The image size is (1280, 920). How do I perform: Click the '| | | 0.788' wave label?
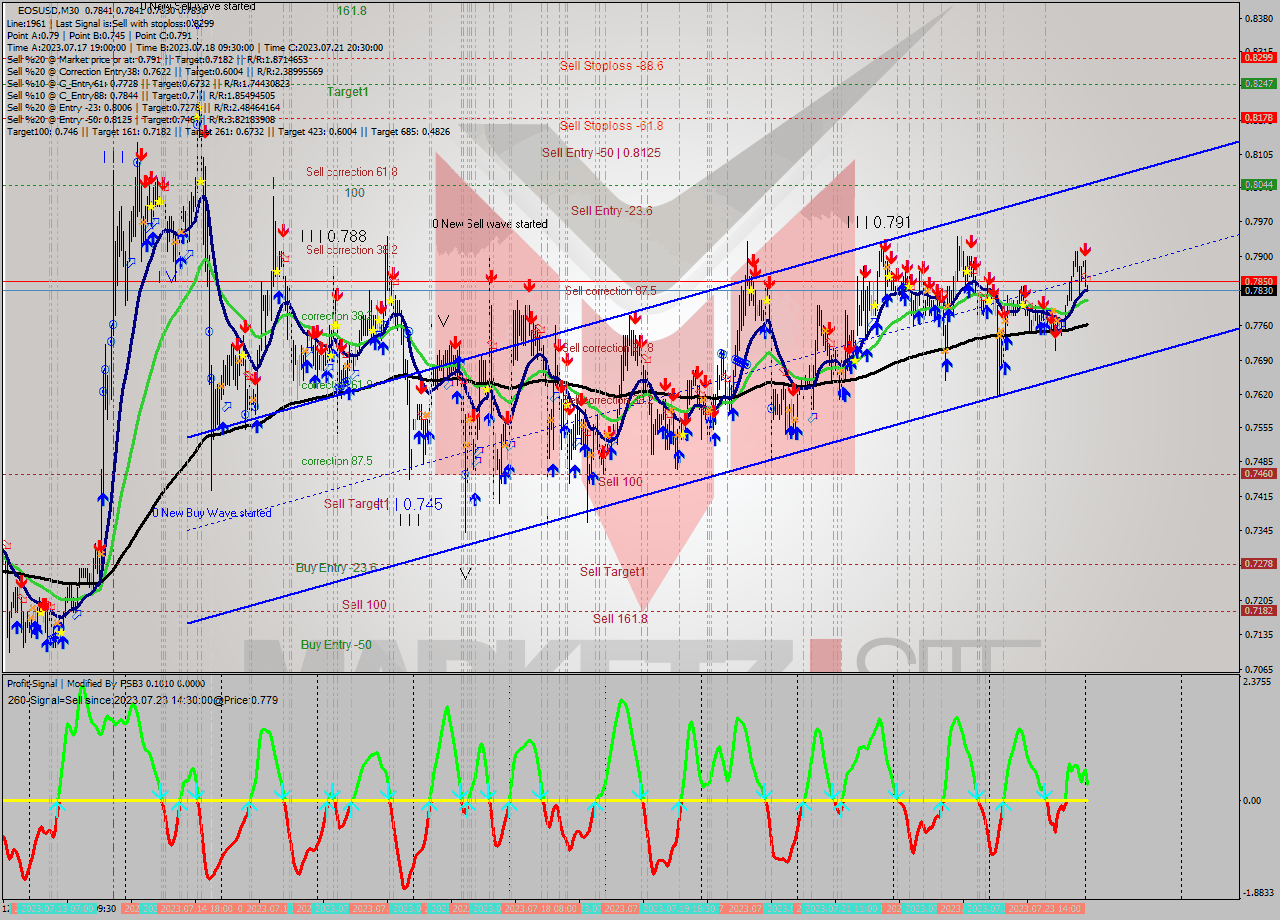(335, 236)
